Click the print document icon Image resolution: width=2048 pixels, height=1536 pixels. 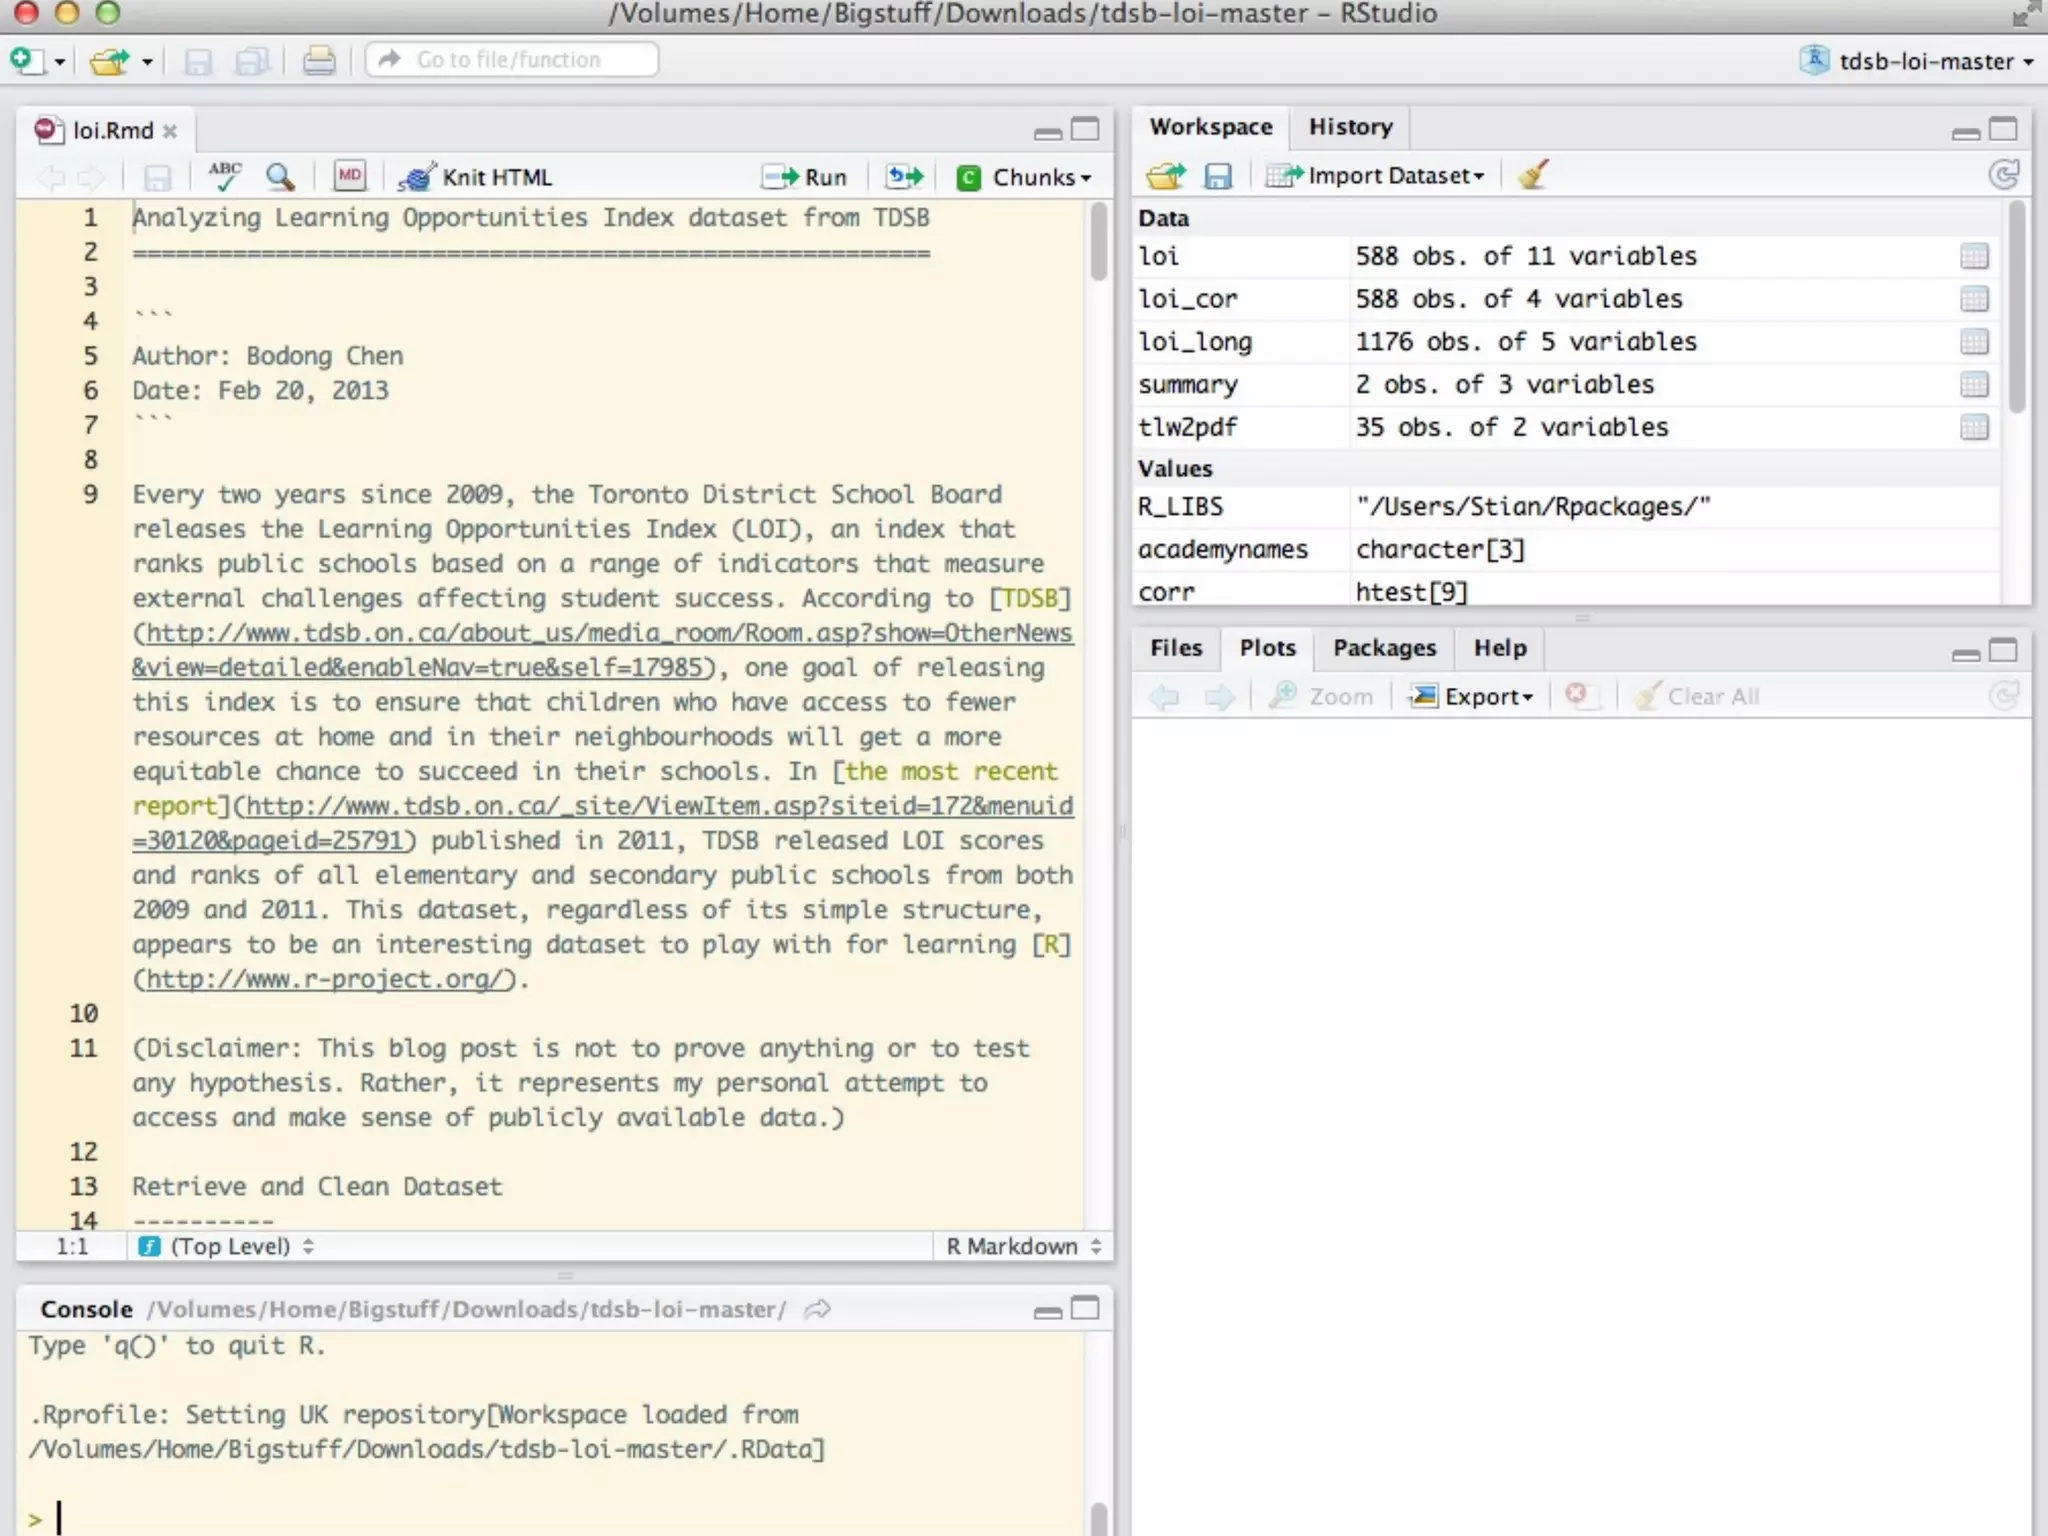(319, 61)
